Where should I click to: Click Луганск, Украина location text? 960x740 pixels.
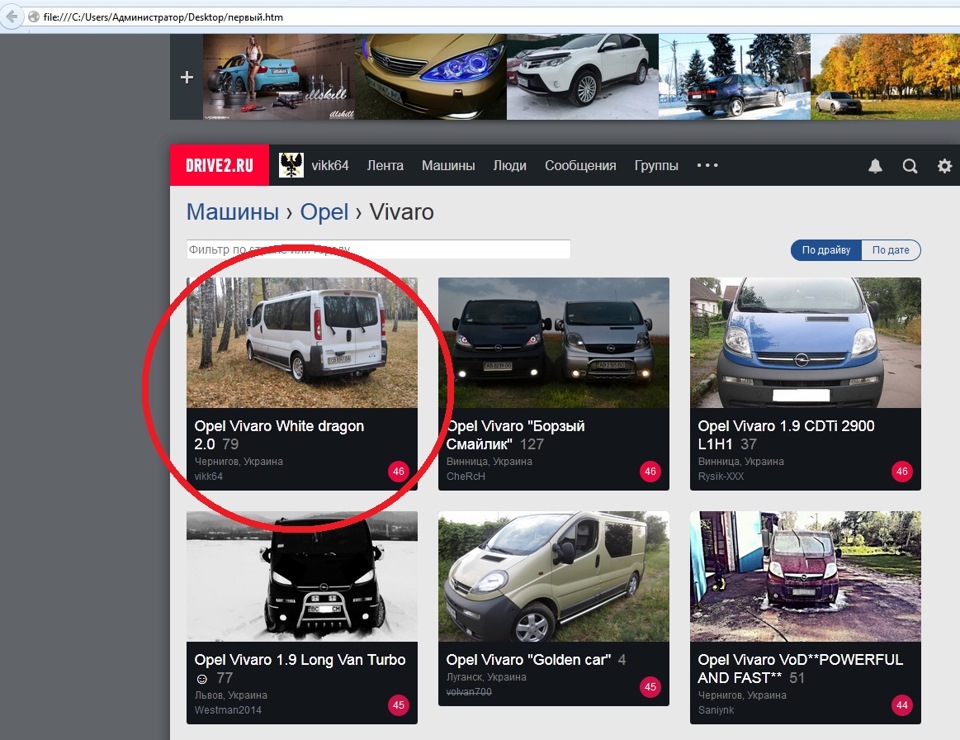click(486, 677)
